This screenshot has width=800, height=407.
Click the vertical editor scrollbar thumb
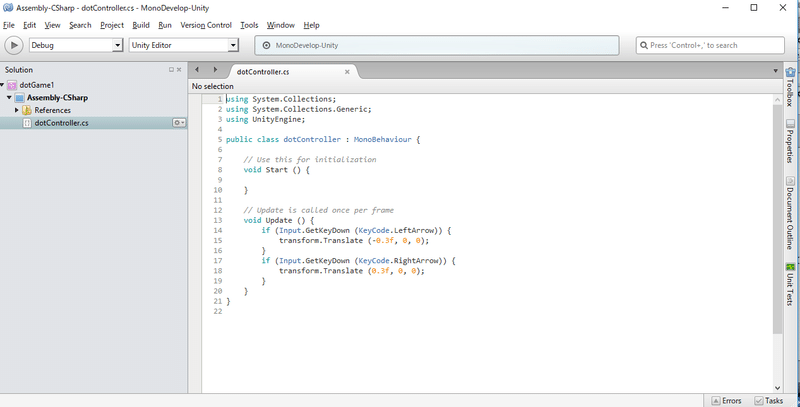[777, 219]
